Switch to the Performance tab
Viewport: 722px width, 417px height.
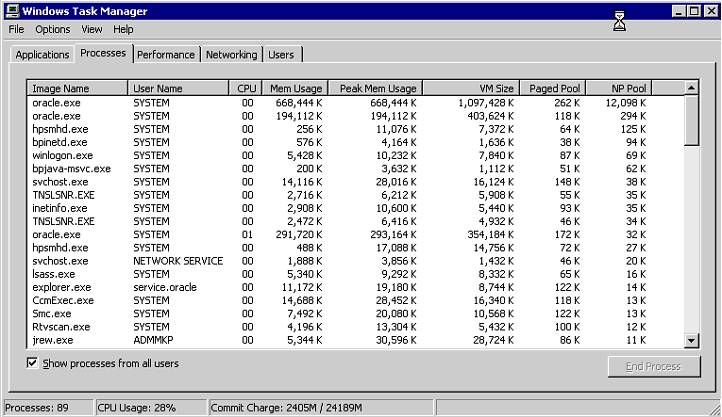click(166, 54)
